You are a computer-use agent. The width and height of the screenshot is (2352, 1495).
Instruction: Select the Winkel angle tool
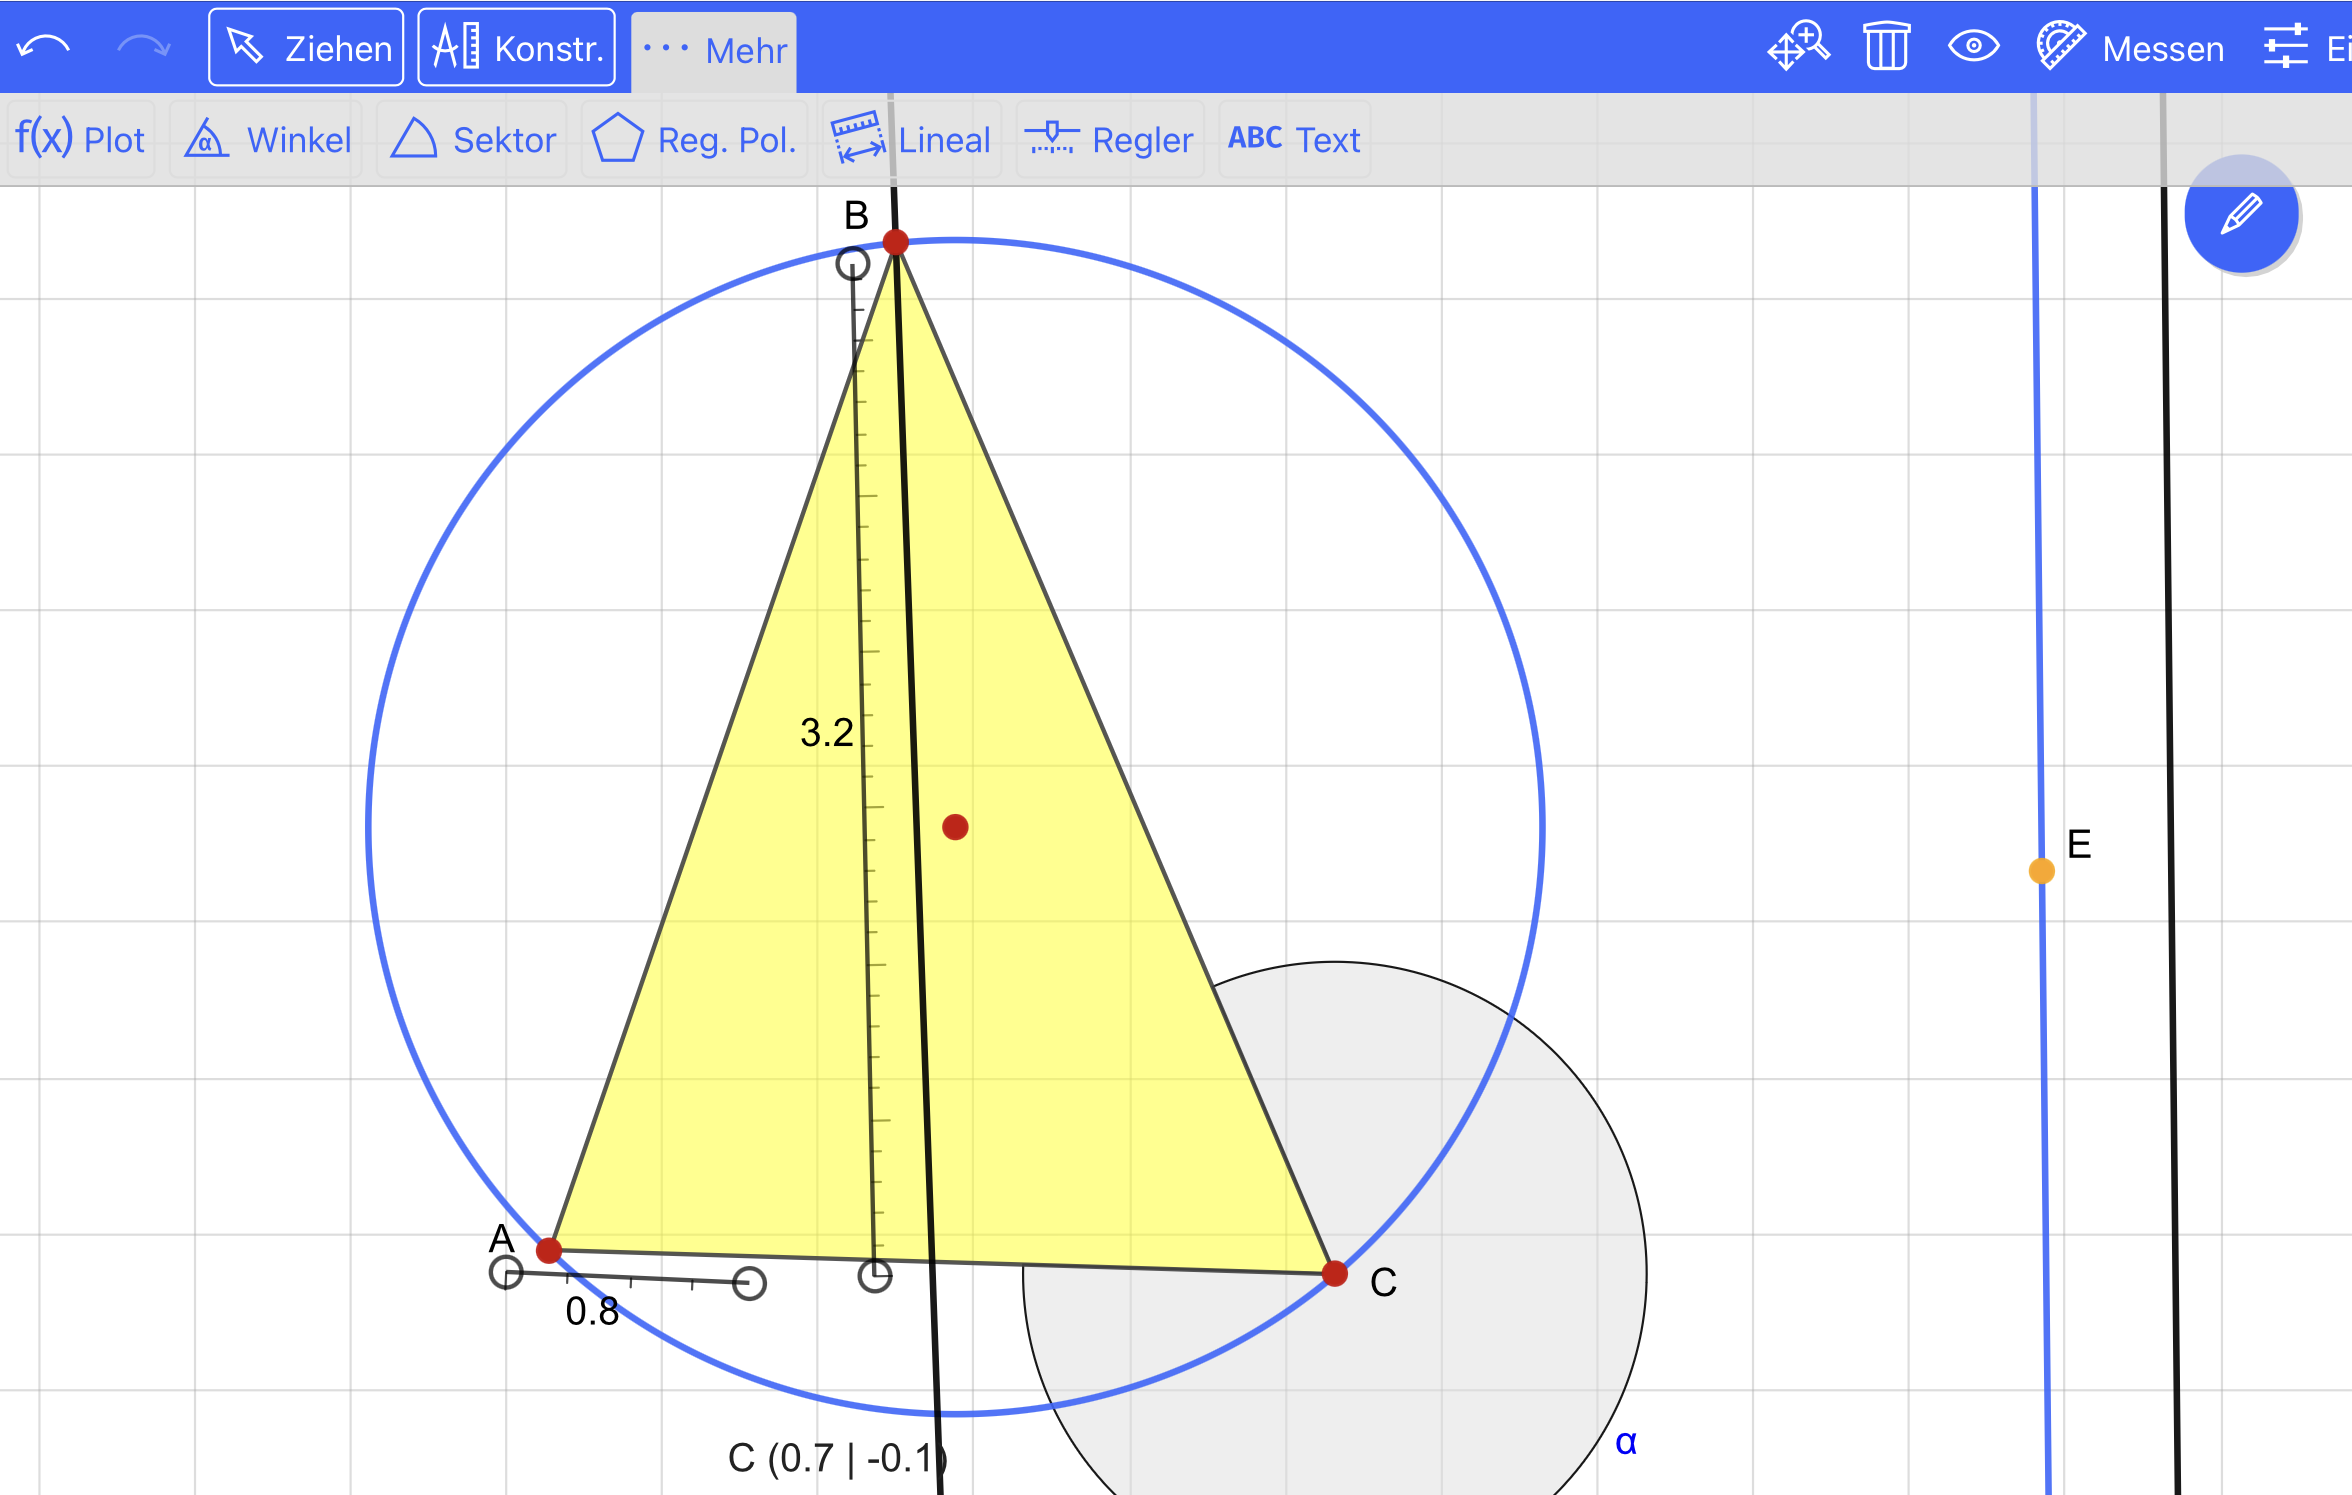click(x=267, y=139)
